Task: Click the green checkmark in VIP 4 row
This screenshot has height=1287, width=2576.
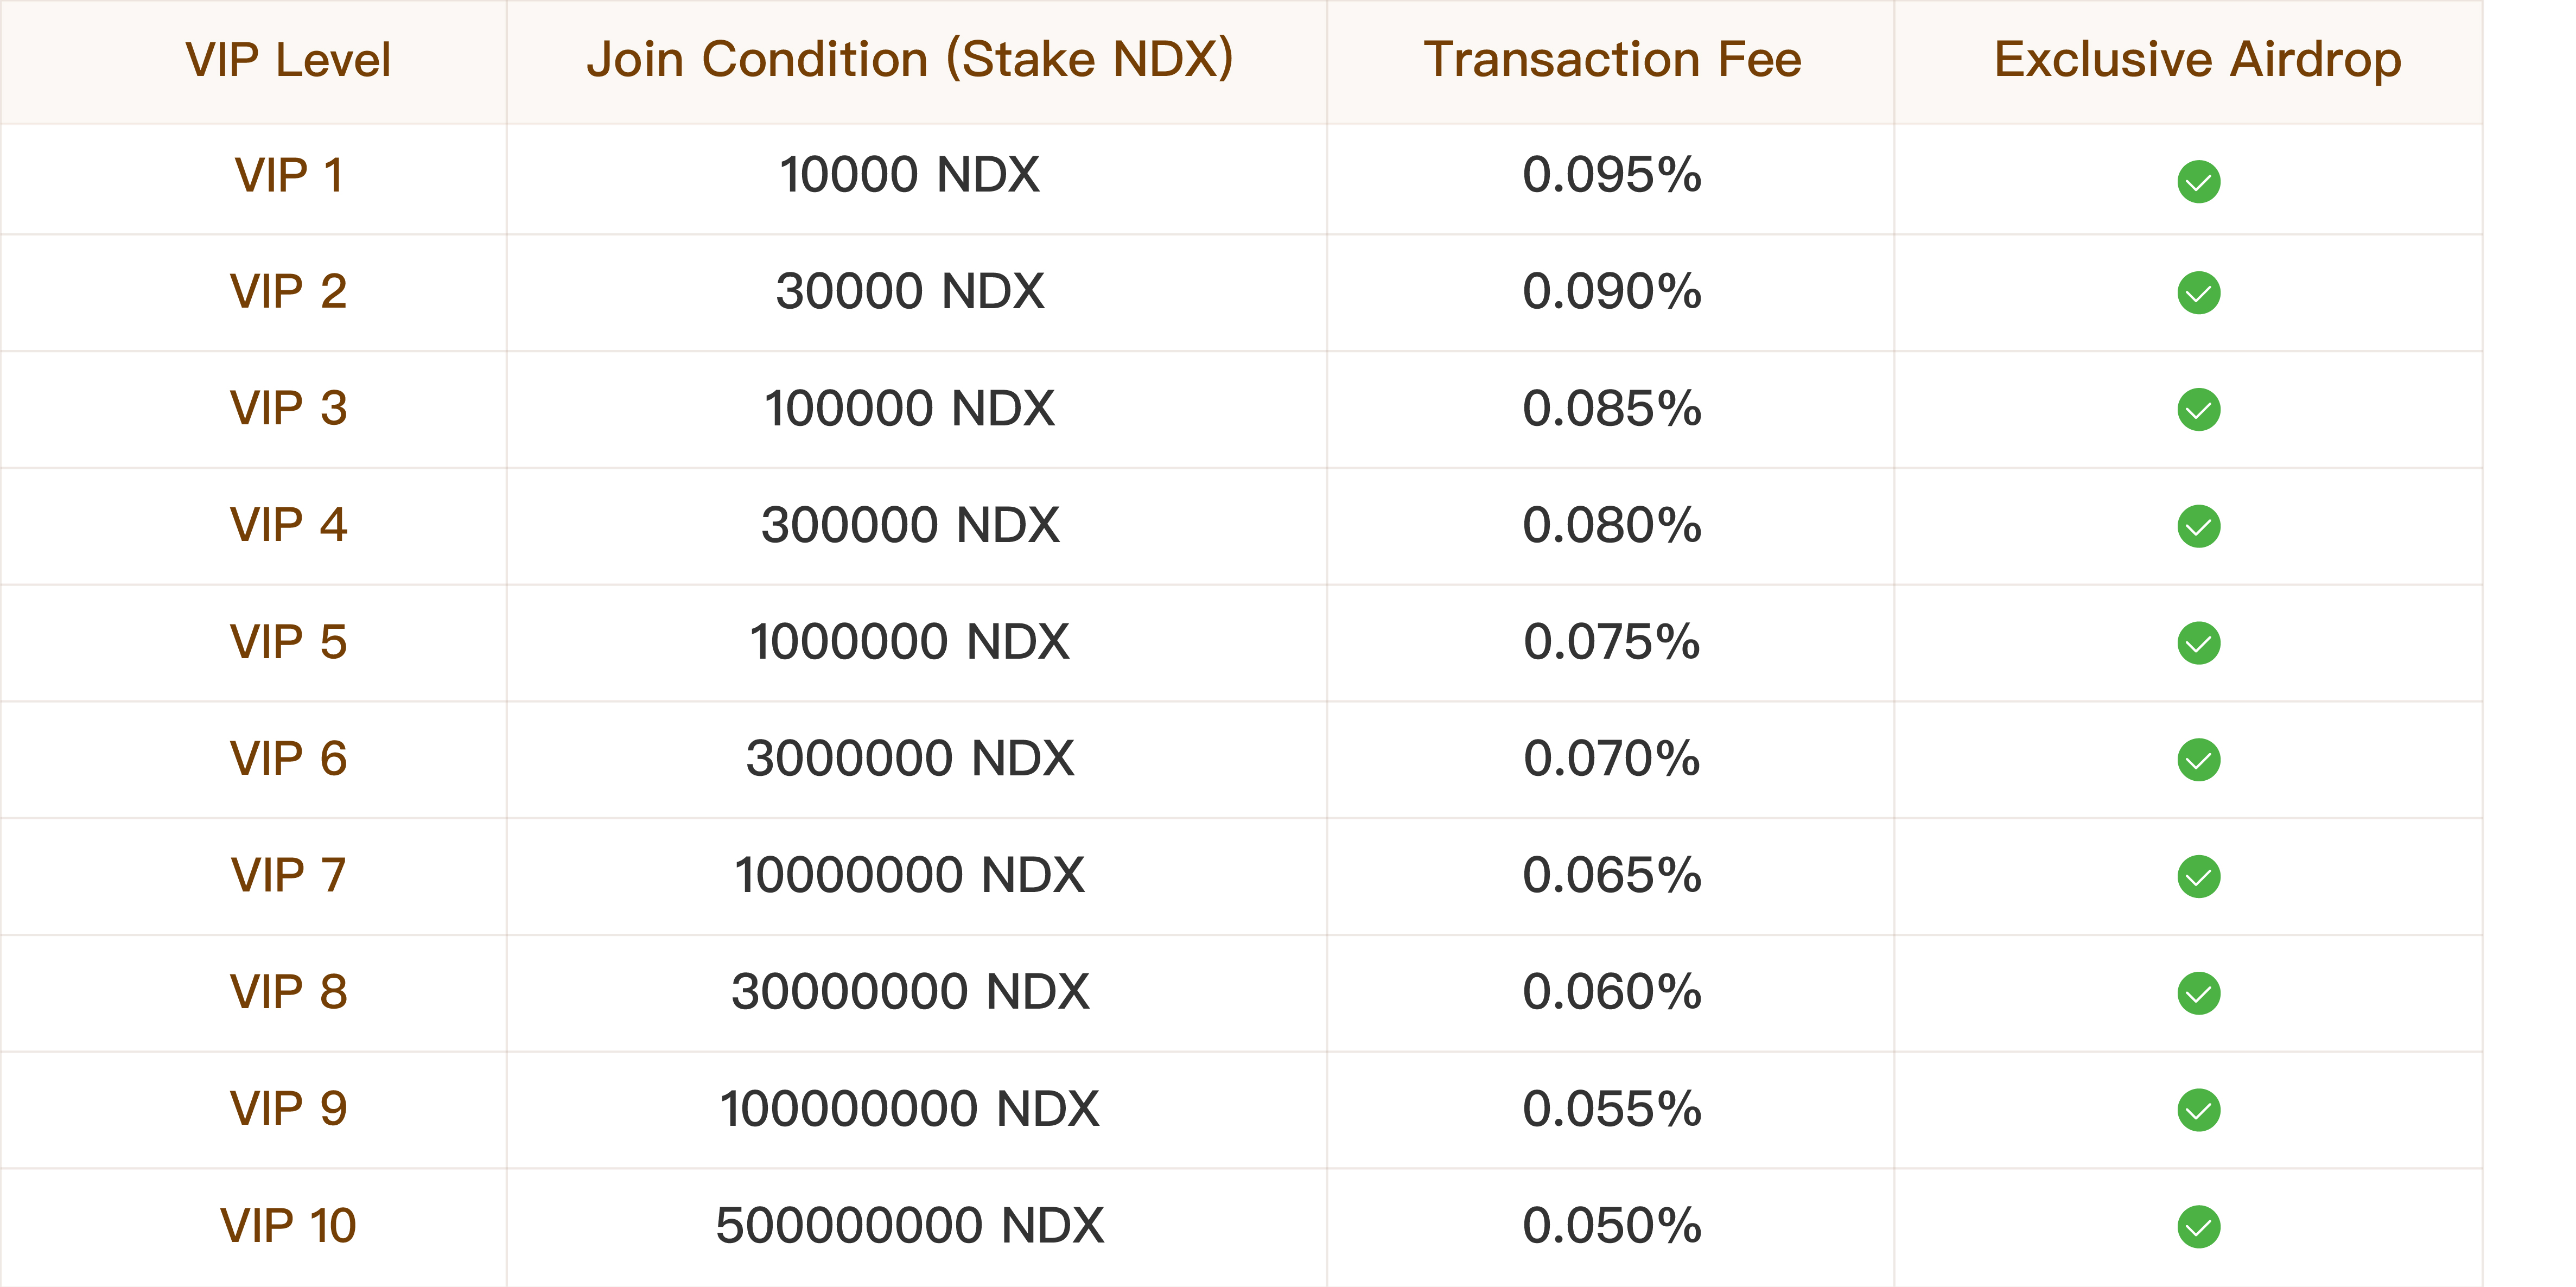Action: coord(2198,526)
